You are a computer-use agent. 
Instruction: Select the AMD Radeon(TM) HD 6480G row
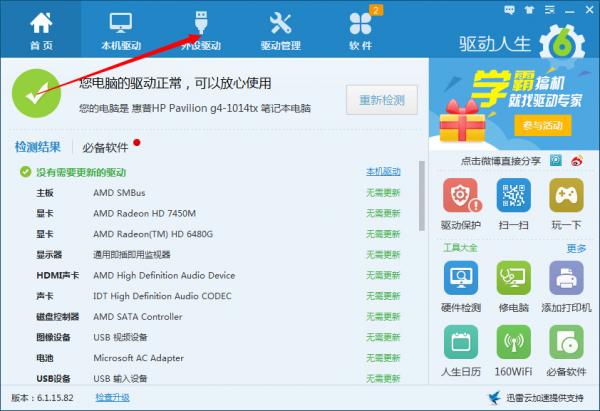point(218,234)
